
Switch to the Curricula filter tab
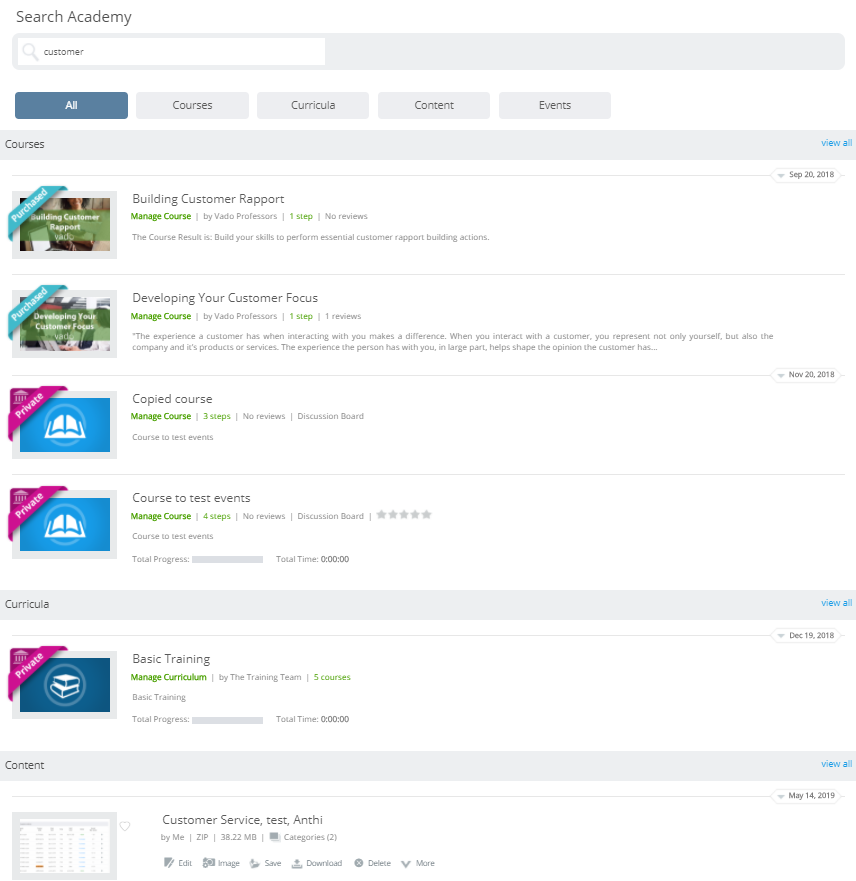point(313,105)
